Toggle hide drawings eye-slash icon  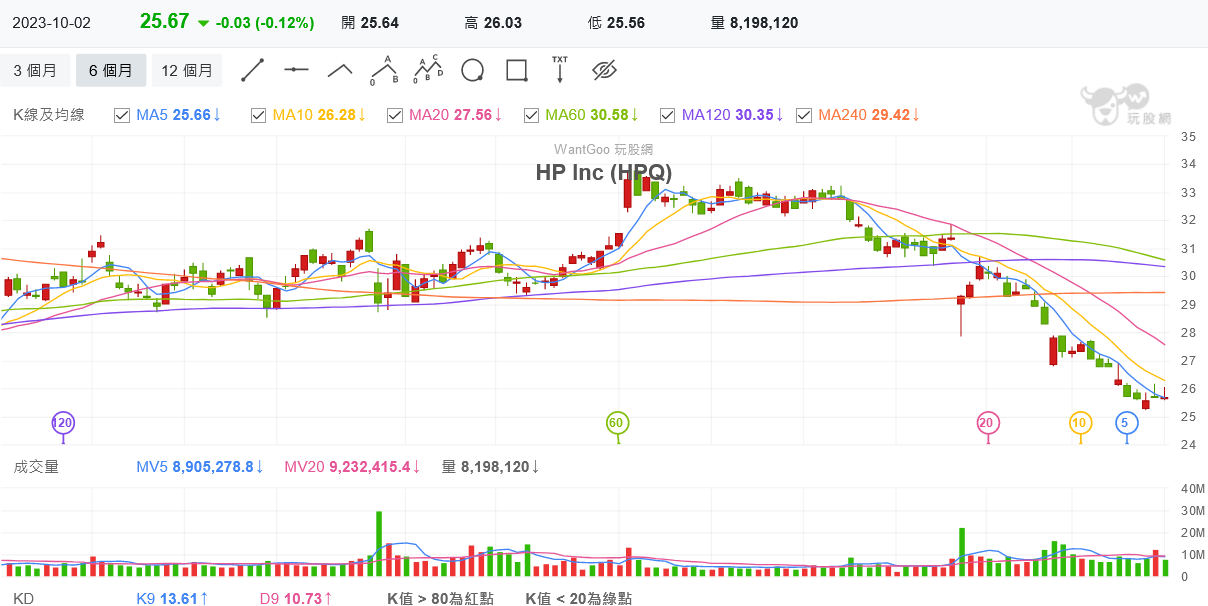point(604,70)
